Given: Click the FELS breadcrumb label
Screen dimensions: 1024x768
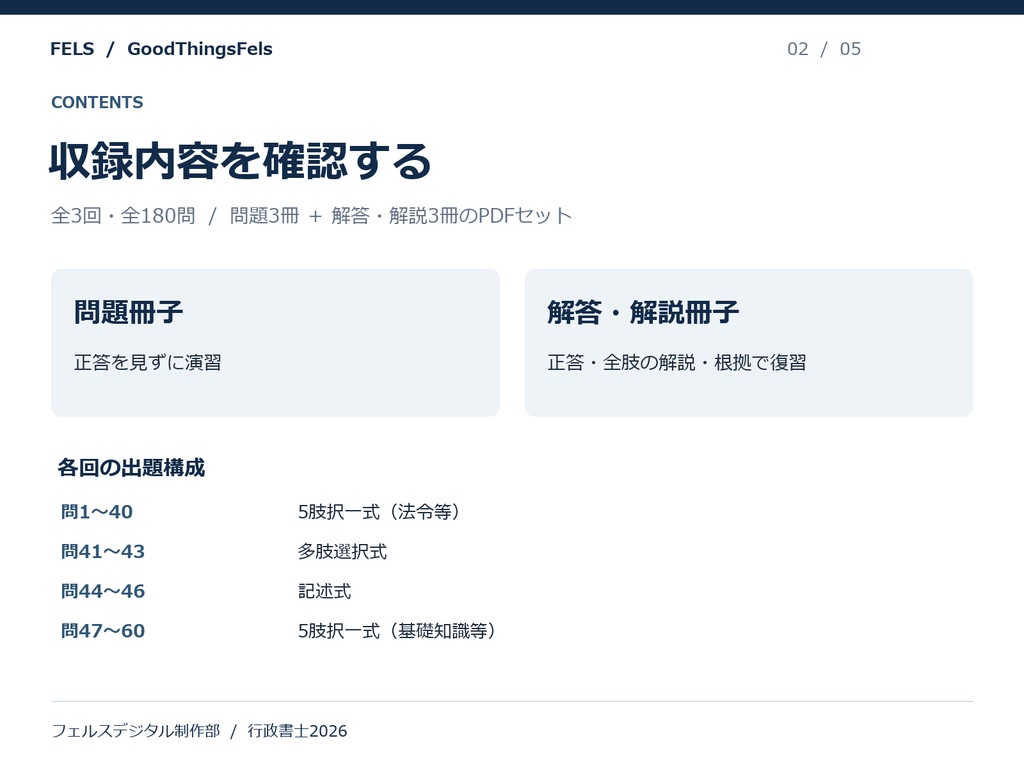Looking at the screenshot, I should tap(72, 49).
